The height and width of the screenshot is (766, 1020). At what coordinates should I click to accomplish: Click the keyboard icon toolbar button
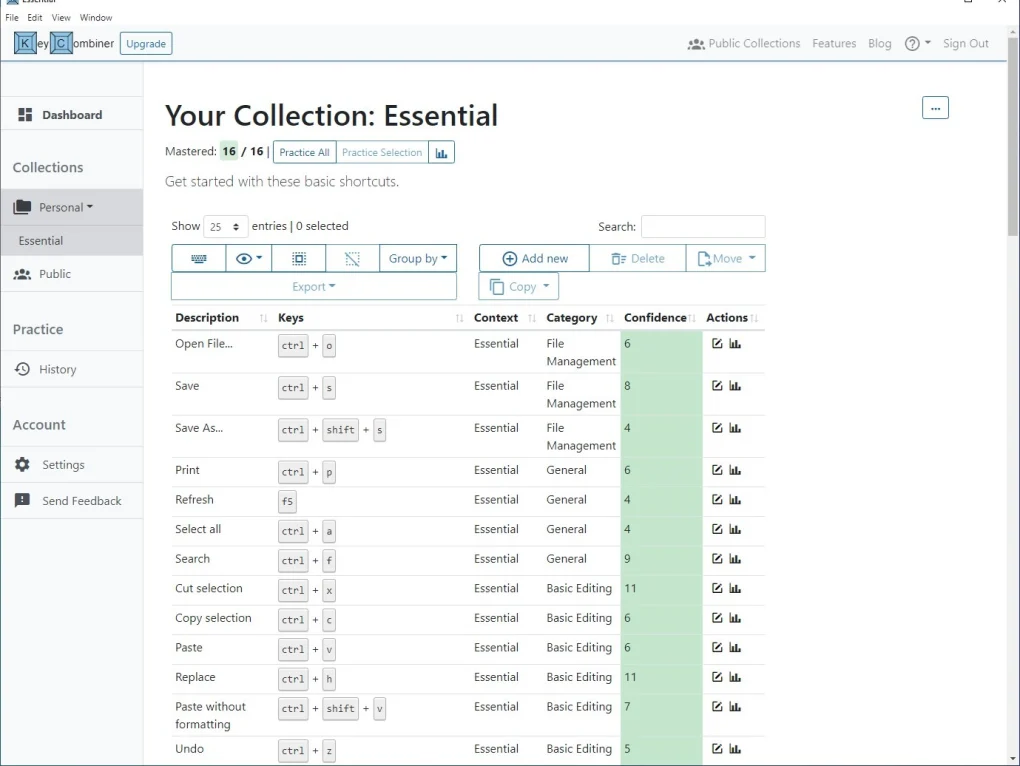[x=198, y=258]
